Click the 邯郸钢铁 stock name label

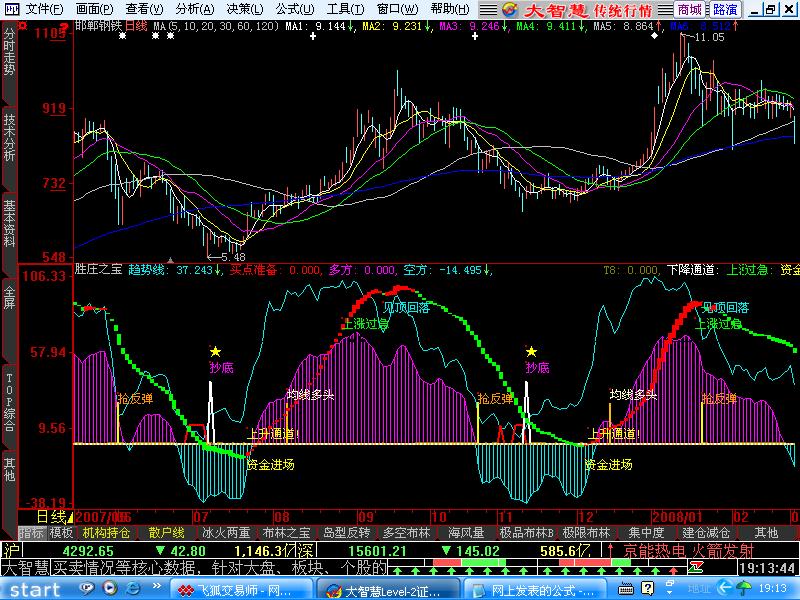[98, 26]
